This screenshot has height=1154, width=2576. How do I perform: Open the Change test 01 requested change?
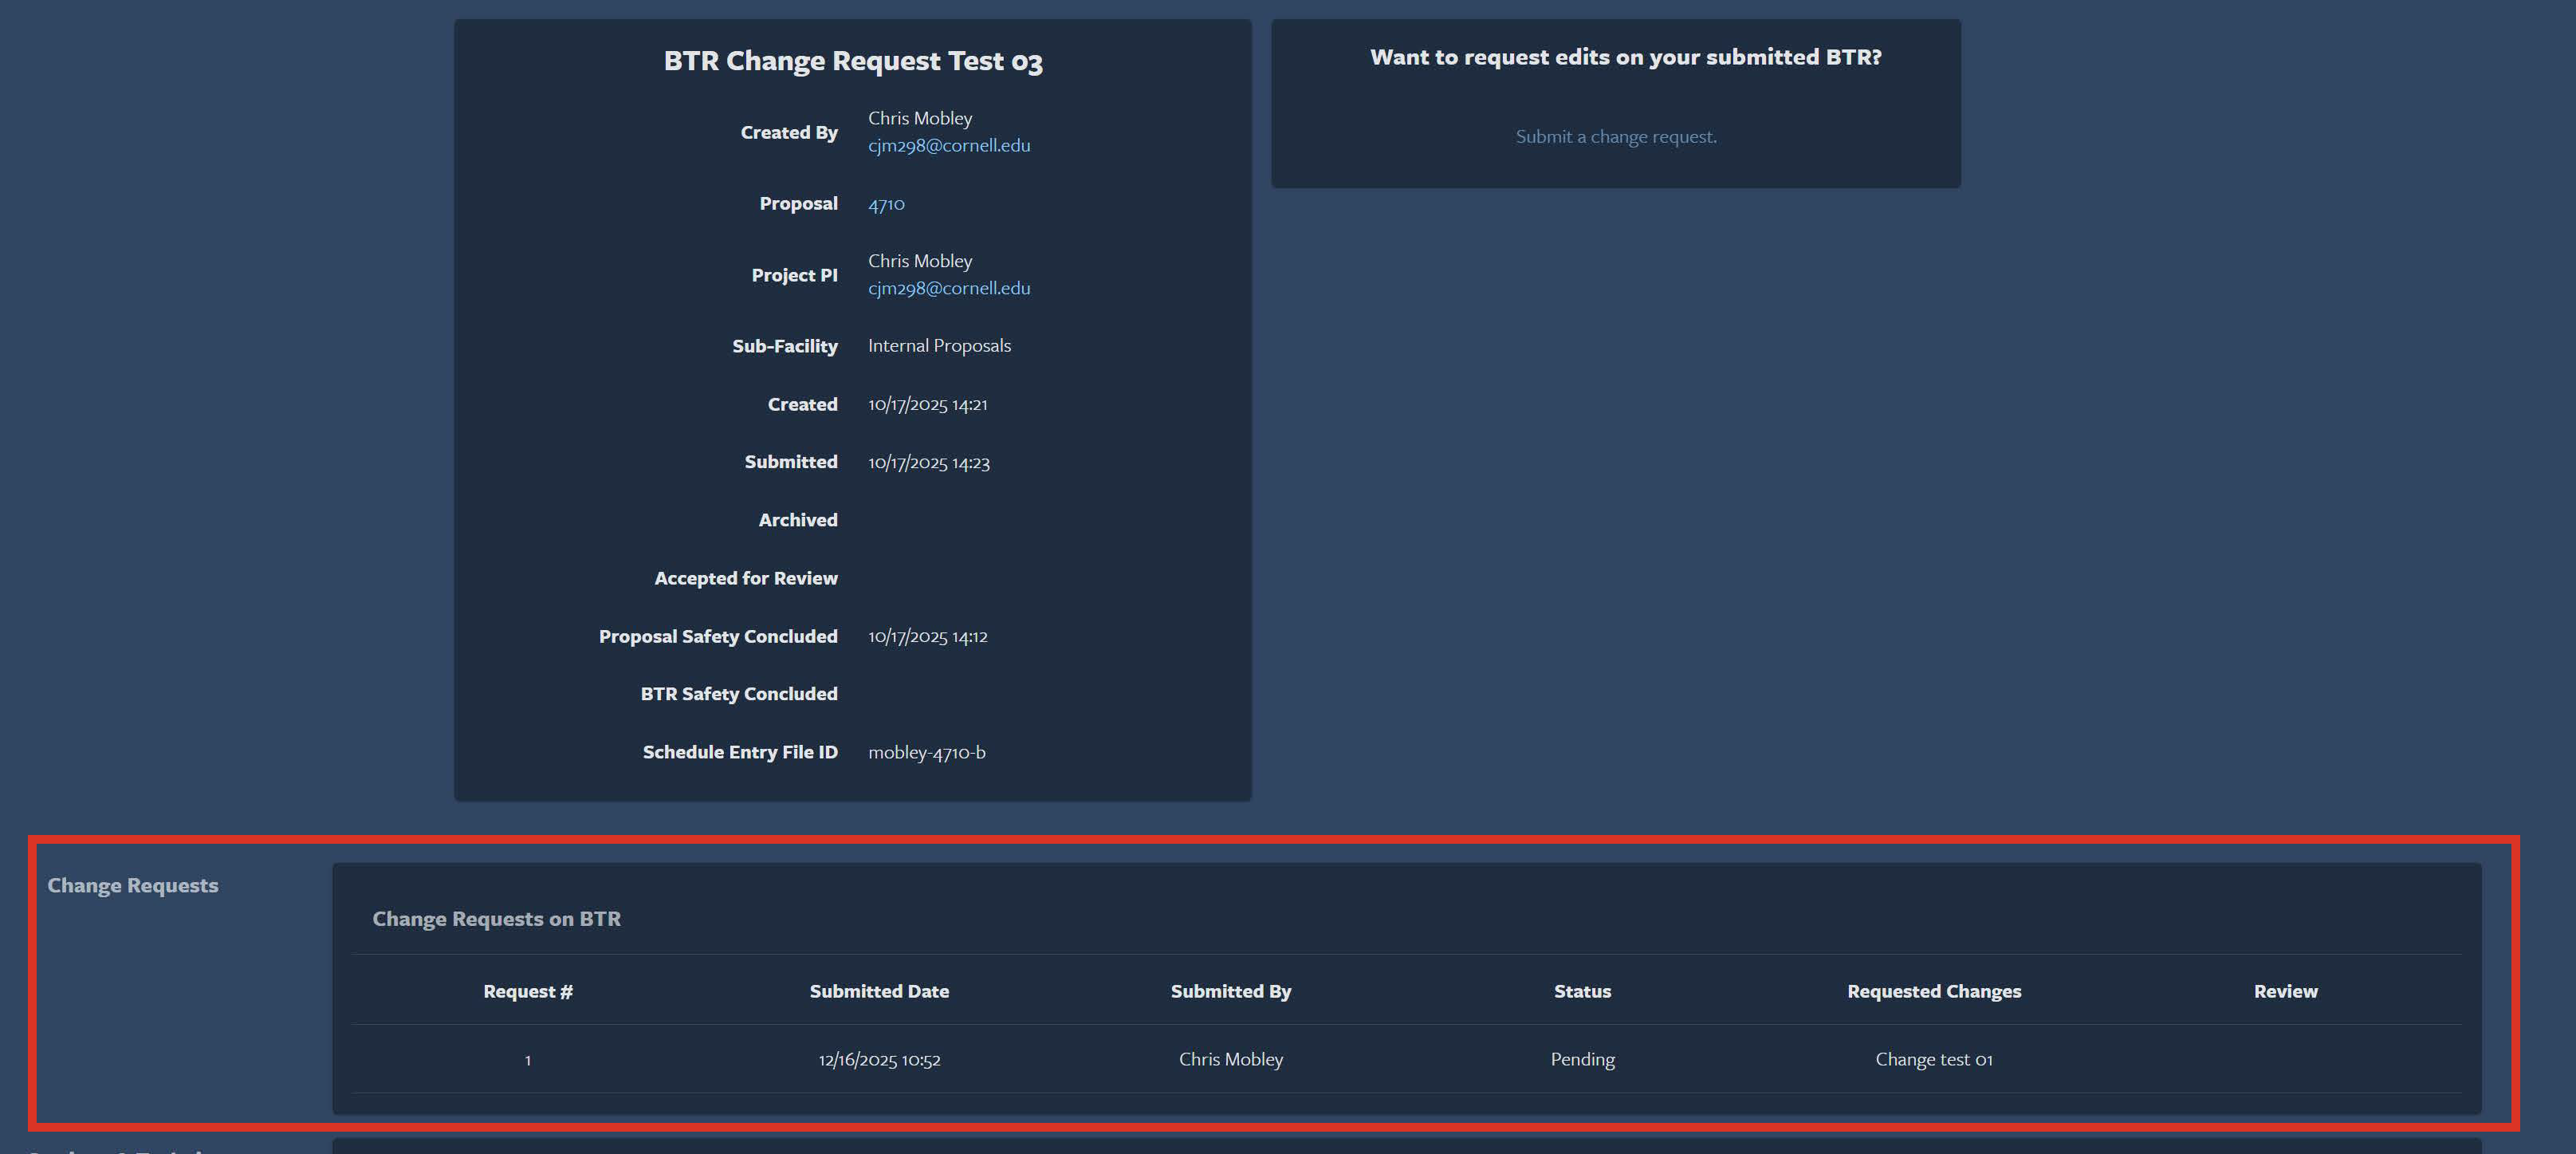click(1933, 1059)
